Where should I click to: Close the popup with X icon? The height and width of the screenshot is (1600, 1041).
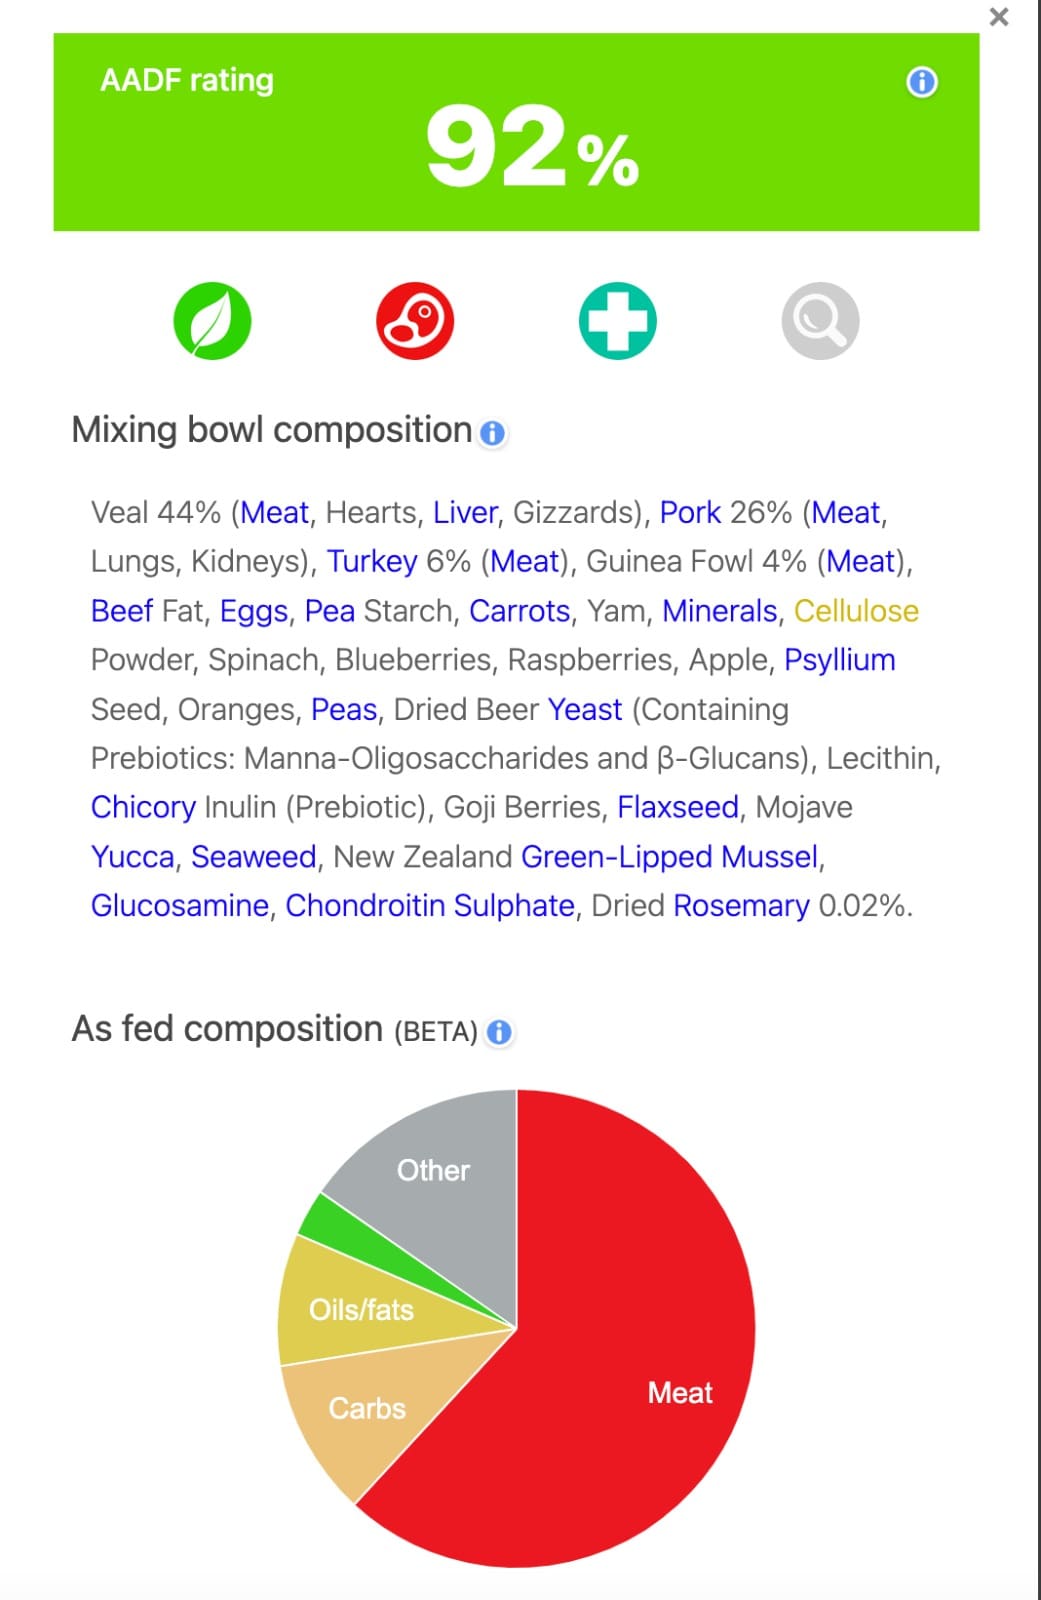pos(999,17)
